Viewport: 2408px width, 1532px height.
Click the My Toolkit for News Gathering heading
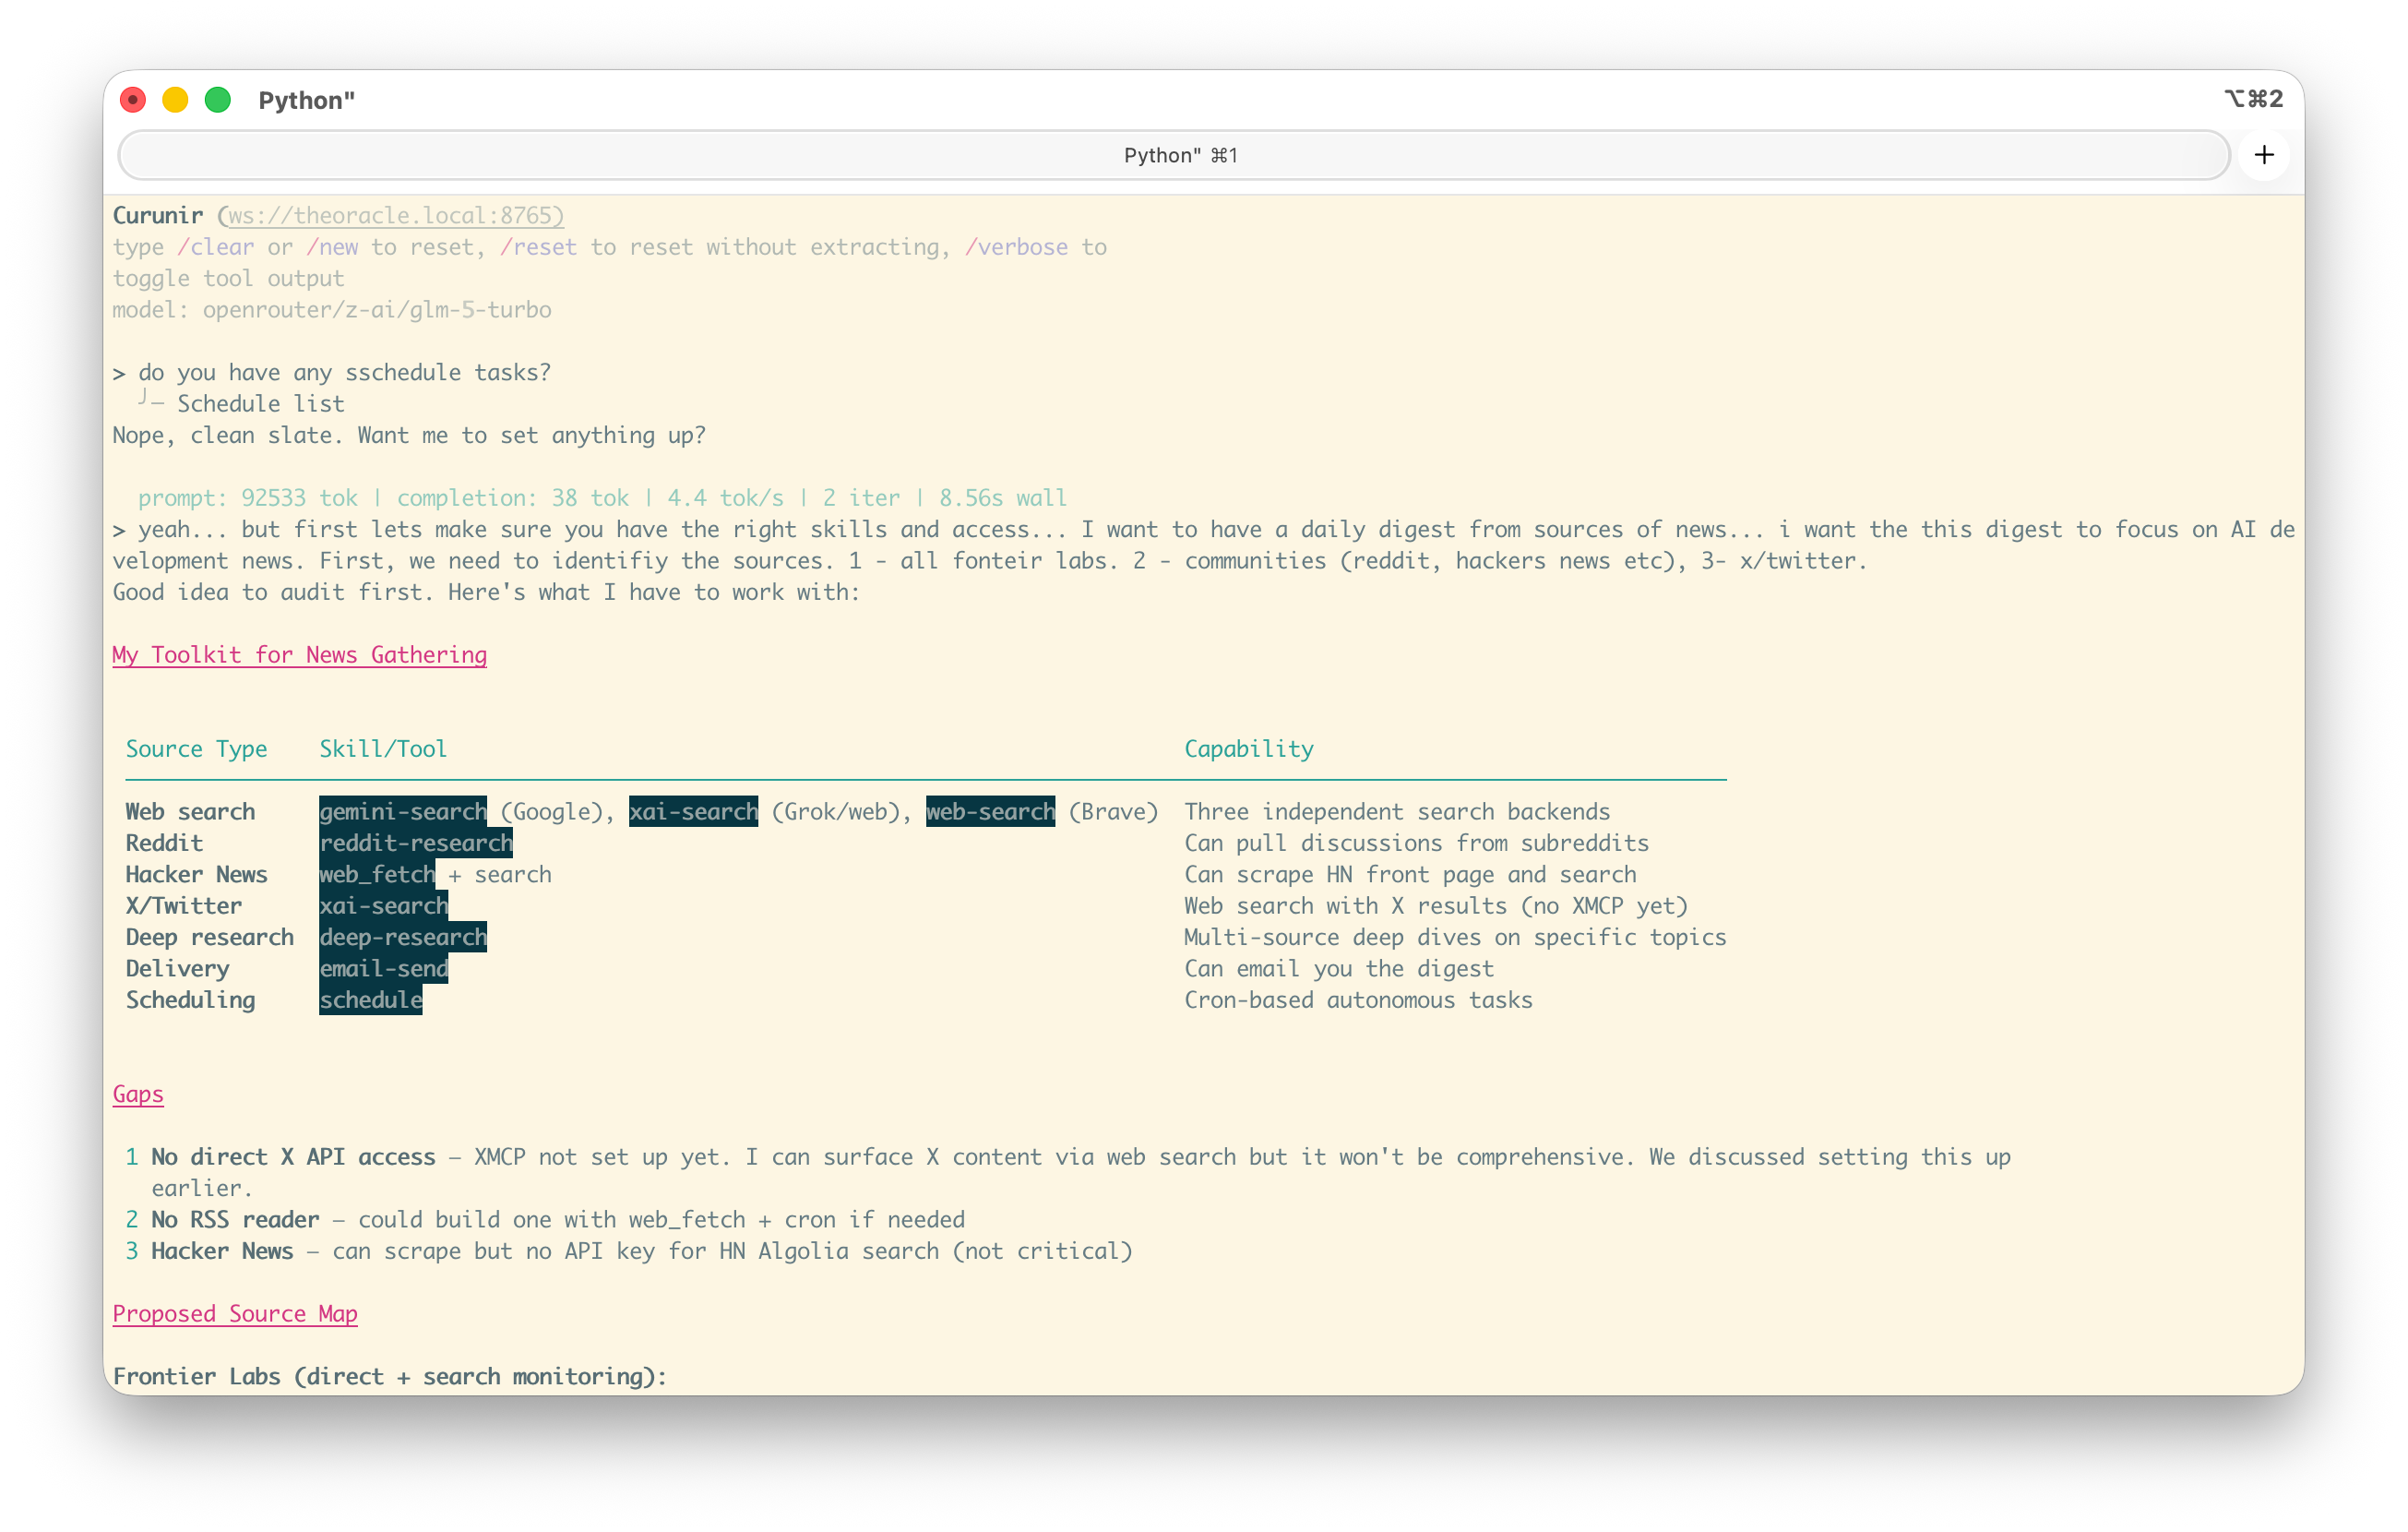pos(299,655)
